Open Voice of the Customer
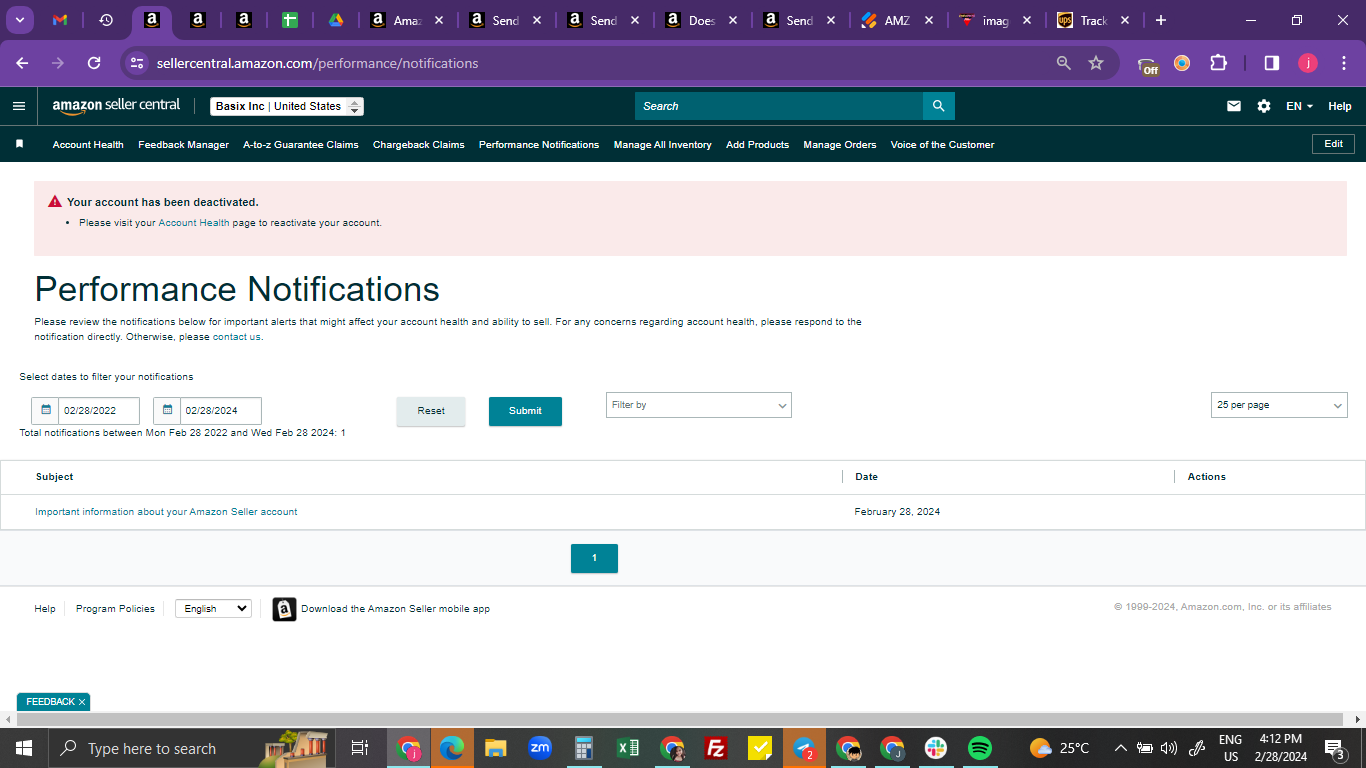This screenshot has width=1366, height=768. point(942,145)
